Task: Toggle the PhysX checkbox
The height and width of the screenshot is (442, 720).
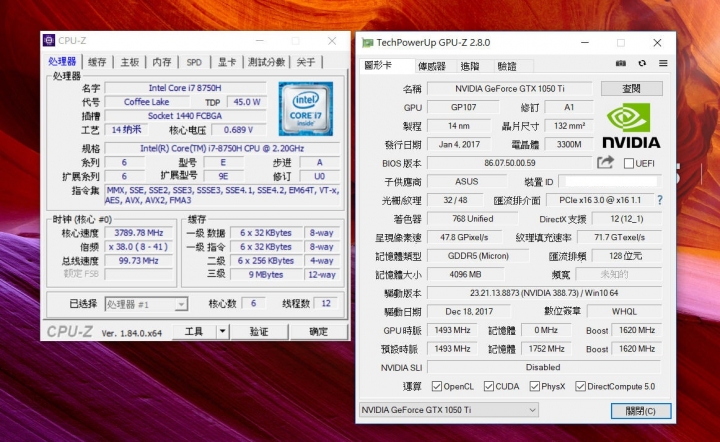Action: 534,386
